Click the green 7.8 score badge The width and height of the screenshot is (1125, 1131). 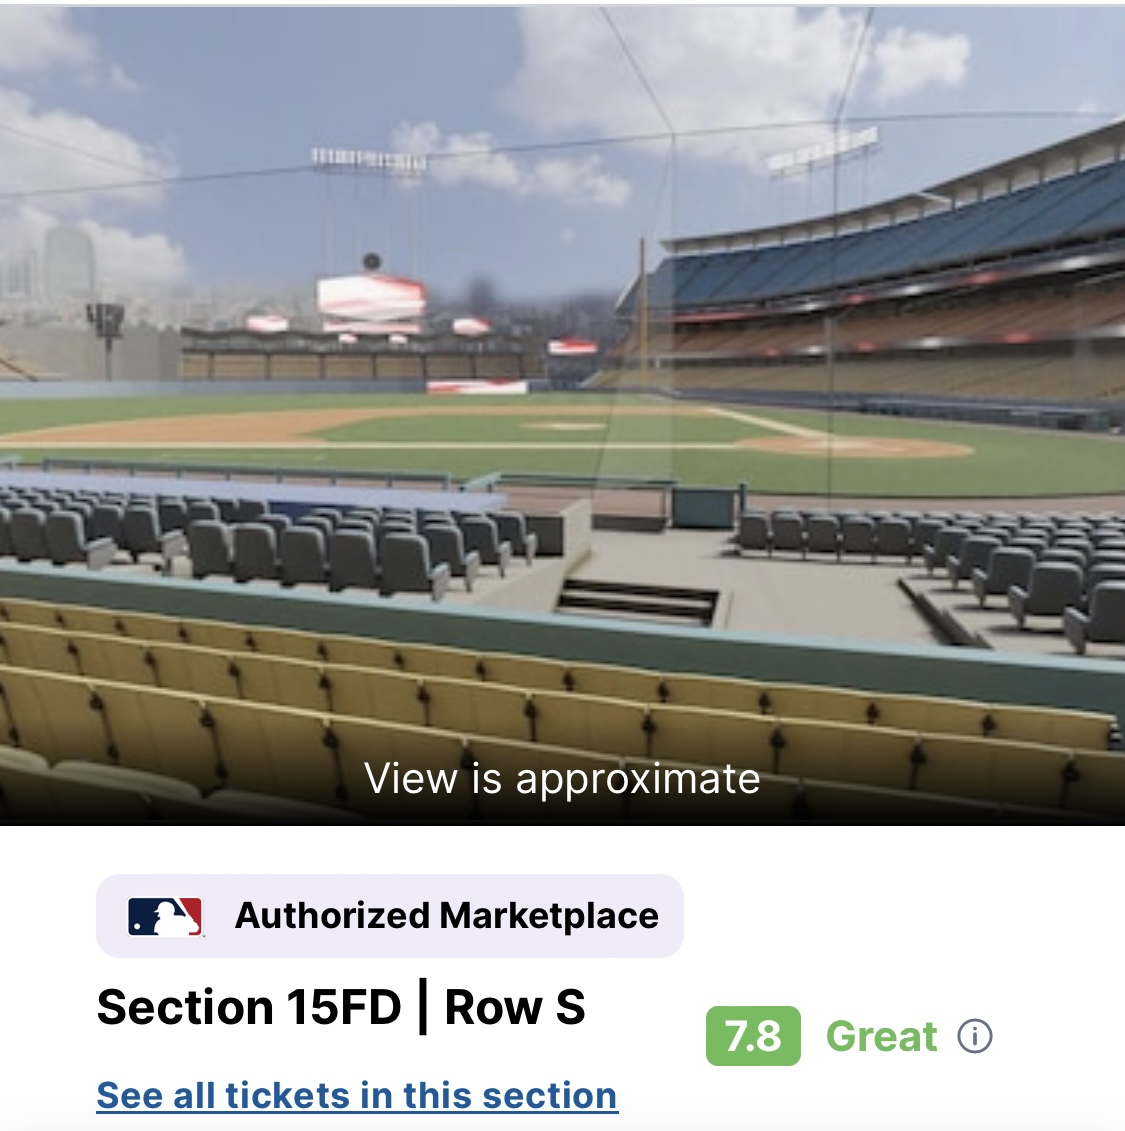coord(753,1036)
